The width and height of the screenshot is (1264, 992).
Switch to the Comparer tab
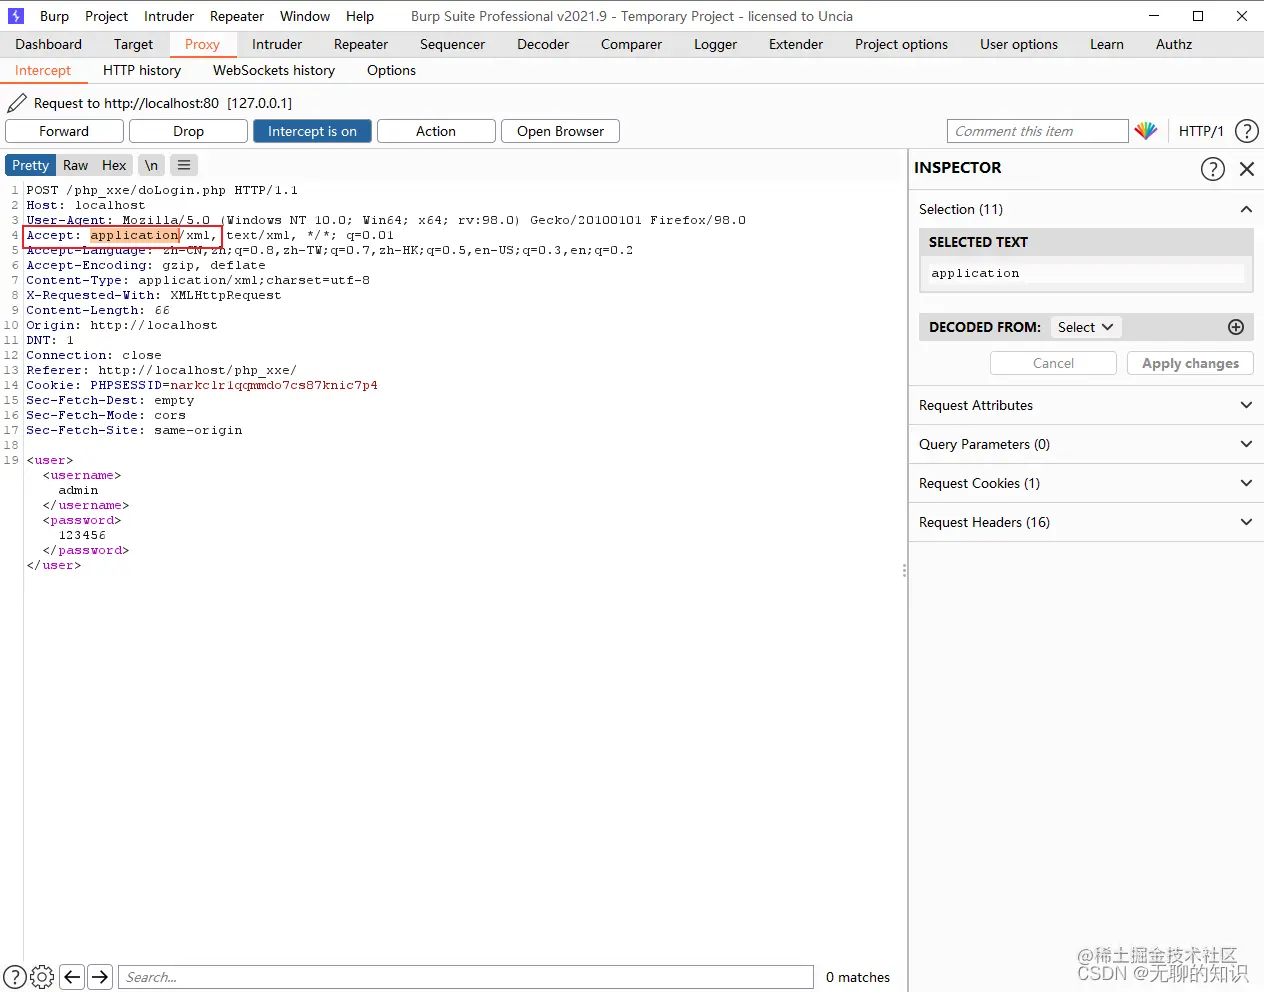631,44
